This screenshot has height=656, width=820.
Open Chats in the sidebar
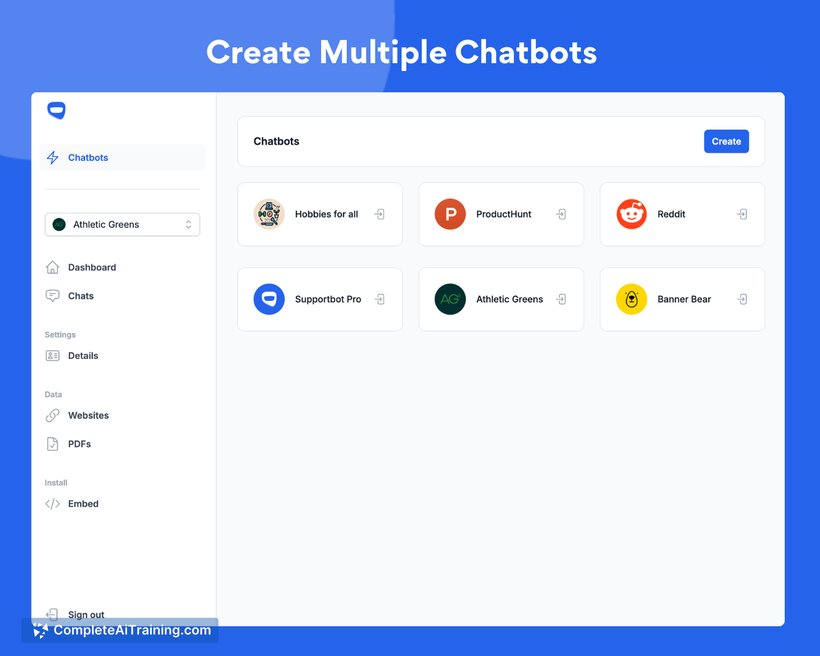tap(81, 296)
